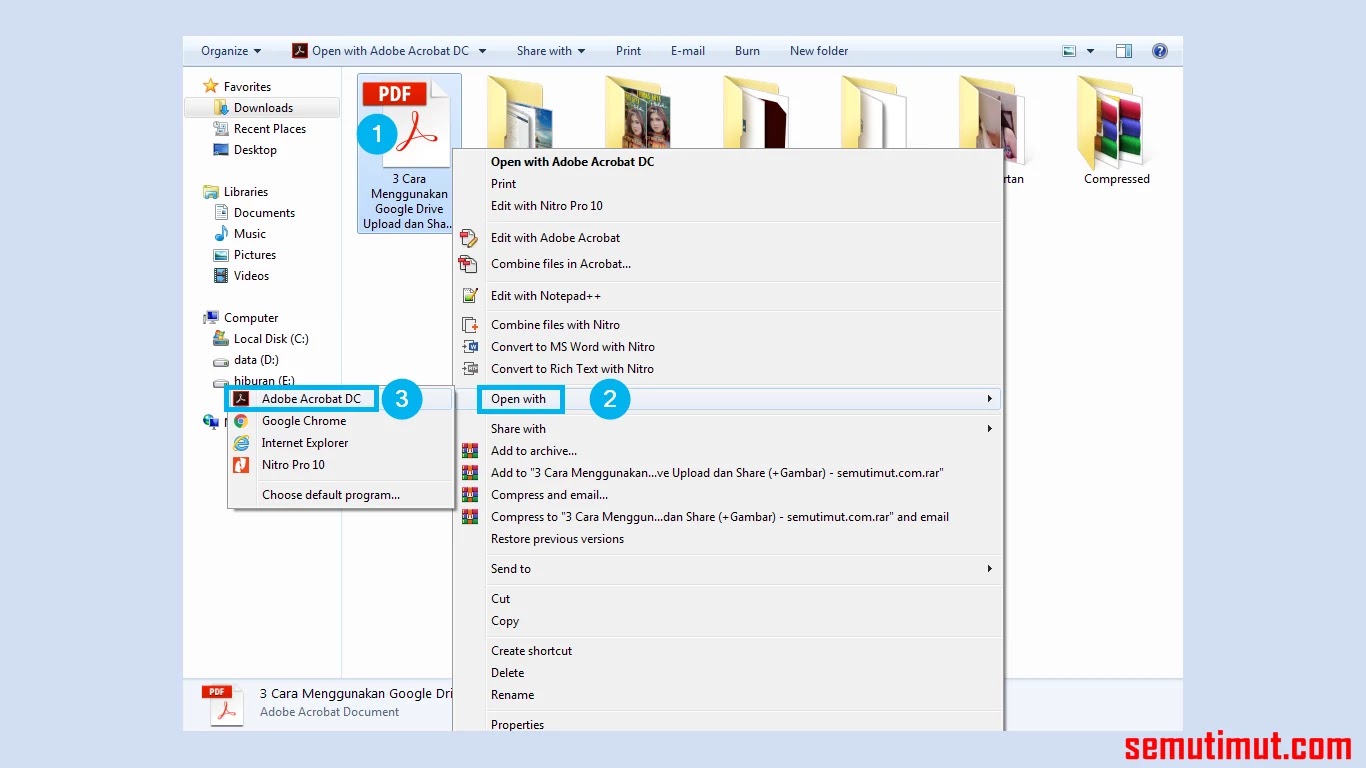Screen dimensions: 1366x768
Task: Click the Google Chrome icon in submenu
Action: (241, 421)
